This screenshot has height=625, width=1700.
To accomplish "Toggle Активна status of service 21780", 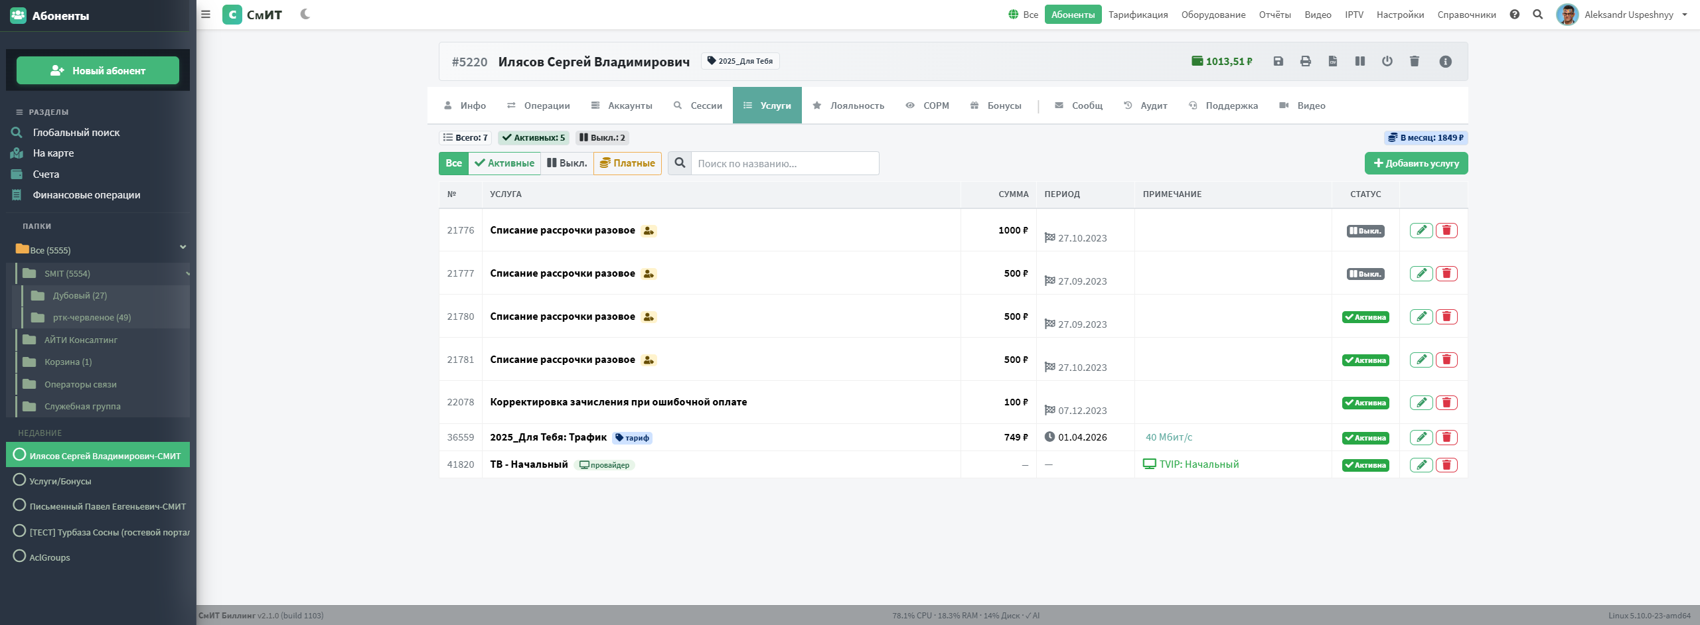I will [x=1365, y=317].
